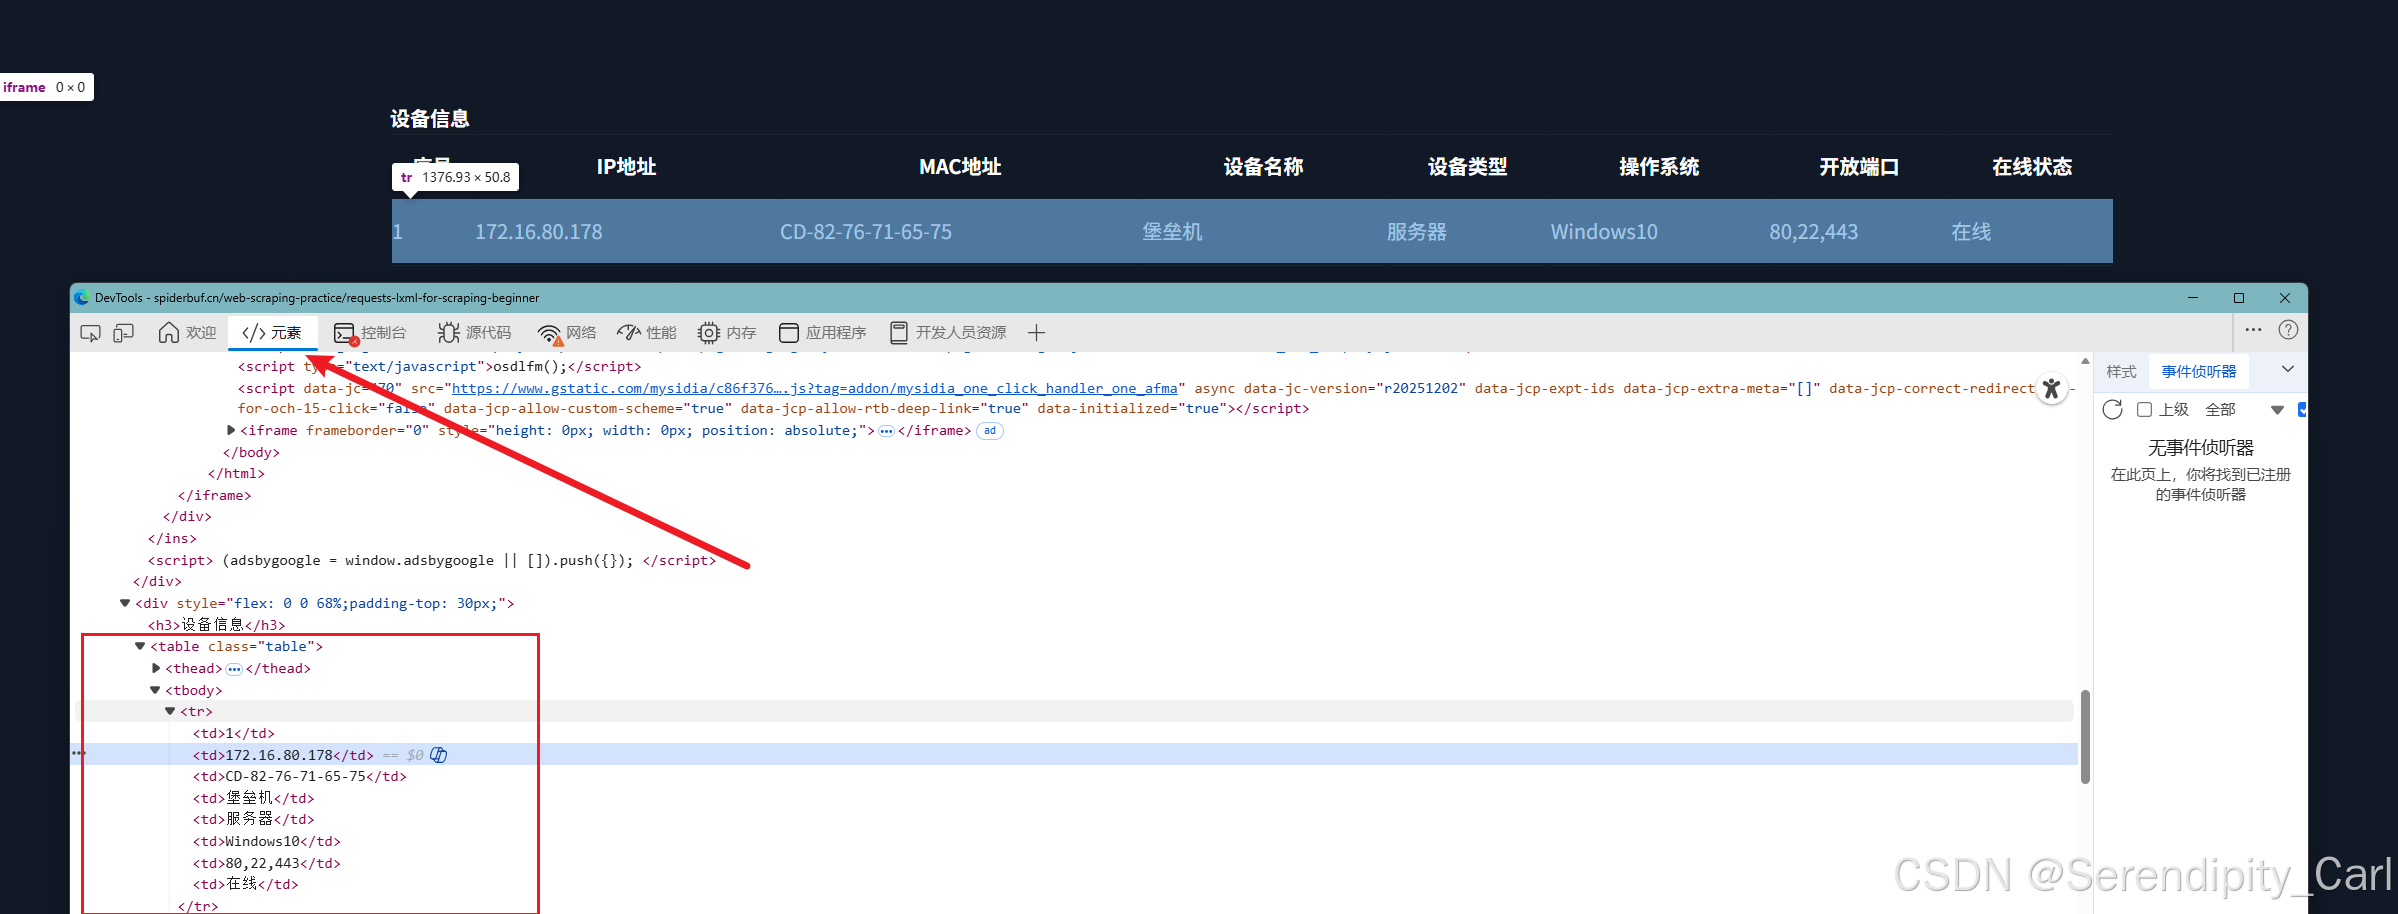Select the osdlfm() script line
The image size is (2398, 914).
(x=439, y=366)
